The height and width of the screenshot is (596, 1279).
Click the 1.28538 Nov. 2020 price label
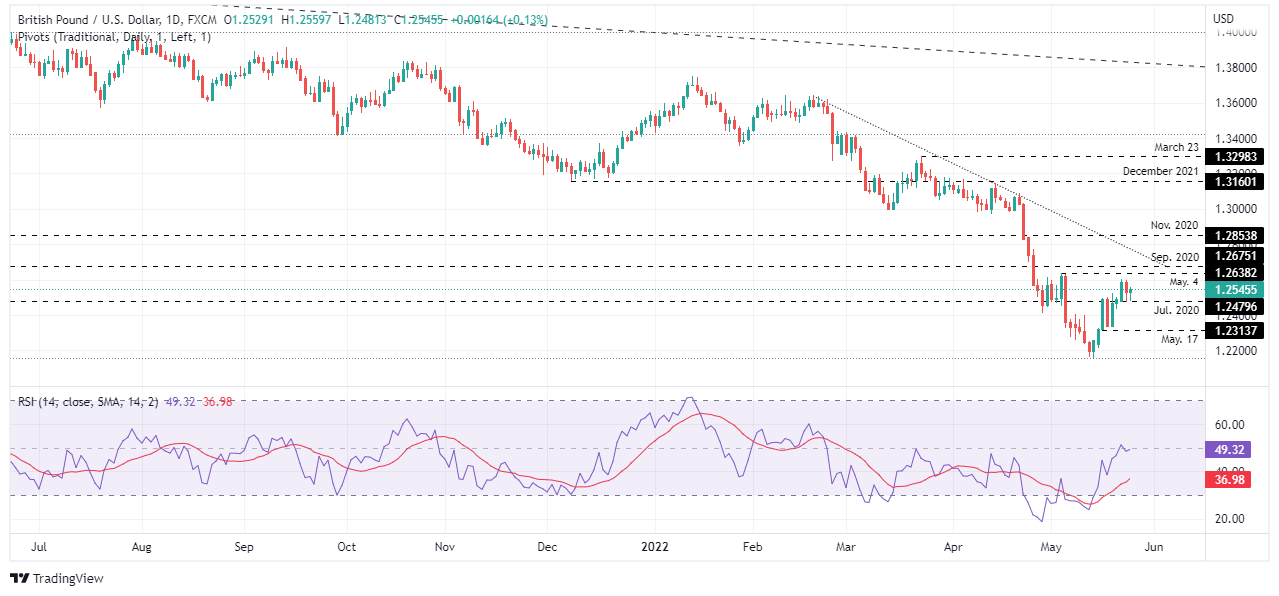pos(1238,236)
